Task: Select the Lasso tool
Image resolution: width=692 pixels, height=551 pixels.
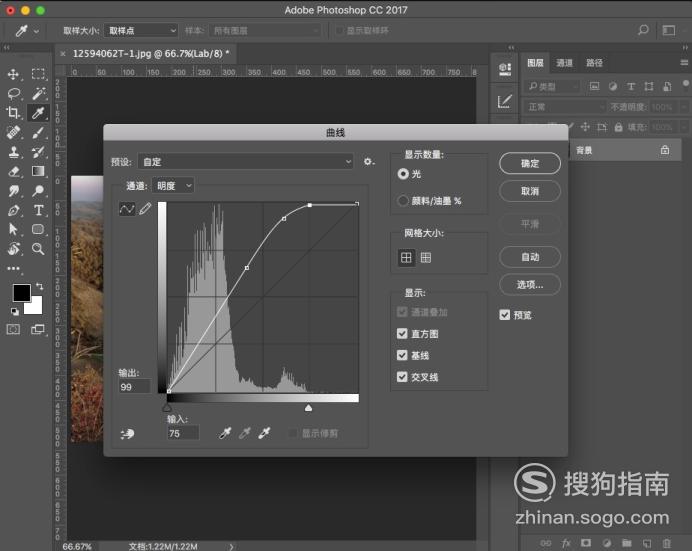Action: (x=13, y=93)
